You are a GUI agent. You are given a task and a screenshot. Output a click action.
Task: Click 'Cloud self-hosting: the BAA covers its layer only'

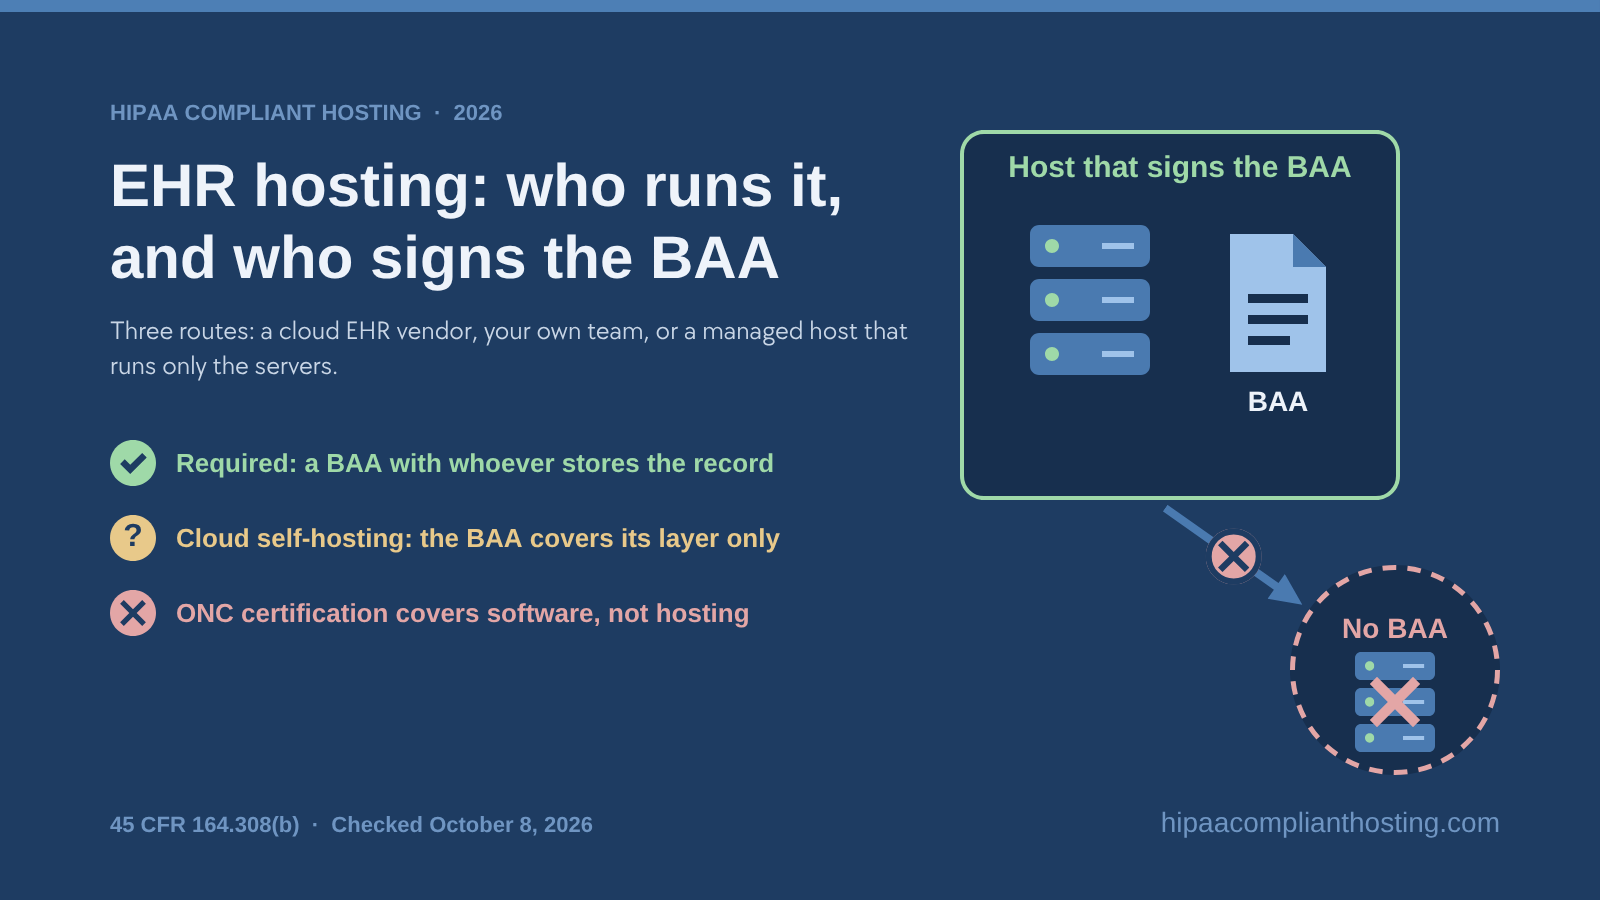[478, 538]
